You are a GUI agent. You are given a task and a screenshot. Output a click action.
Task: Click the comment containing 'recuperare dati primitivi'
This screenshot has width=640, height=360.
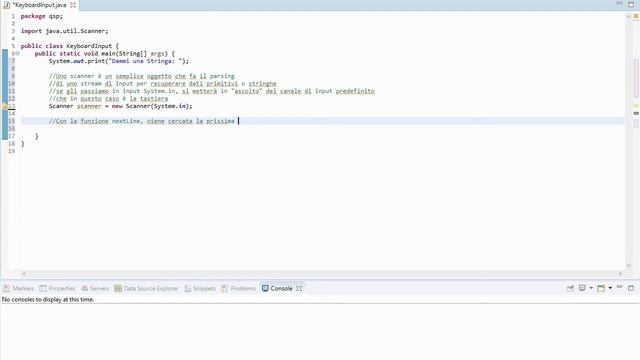pyautogui.click(x=162, y=84)
